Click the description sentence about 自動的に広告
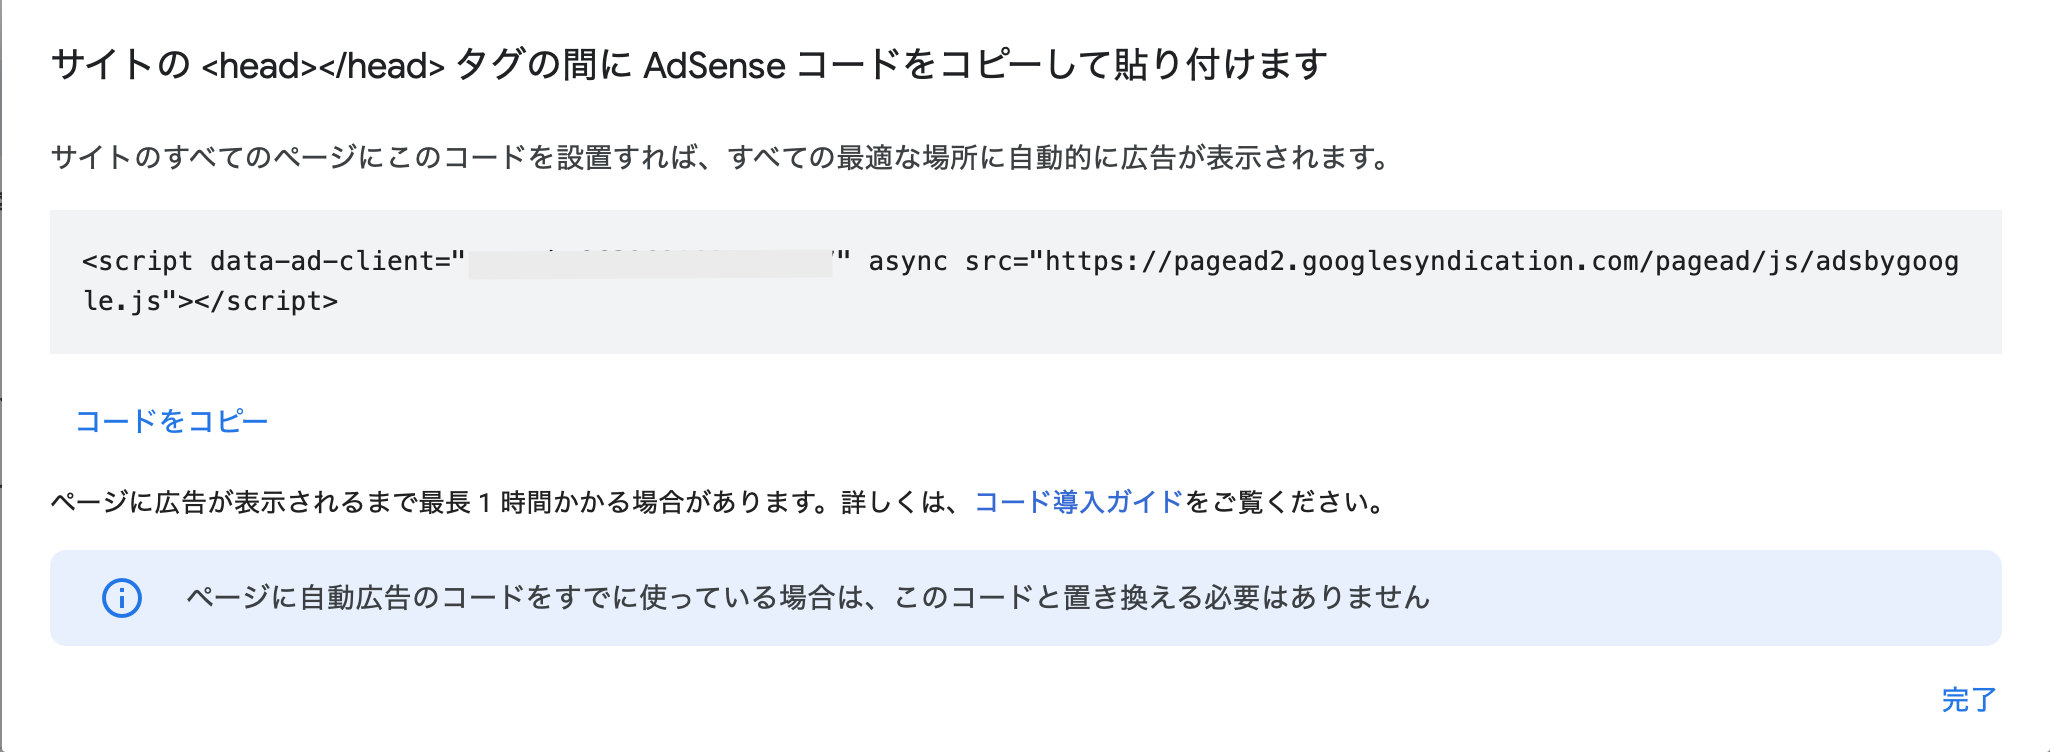This screenshot has height=752, width=2050. [720, 158]
